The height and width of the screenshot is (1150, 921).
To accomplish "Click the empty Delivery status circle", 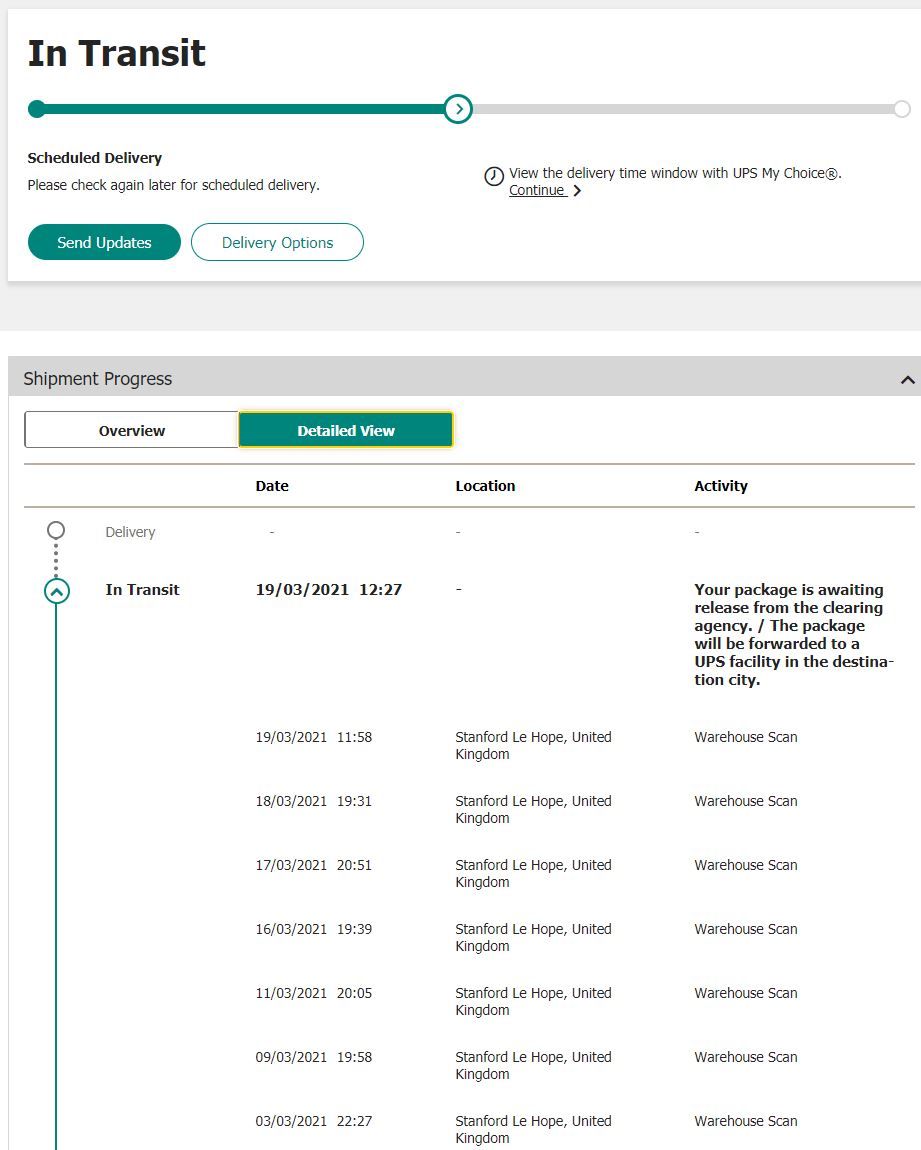I will point(56,530).
